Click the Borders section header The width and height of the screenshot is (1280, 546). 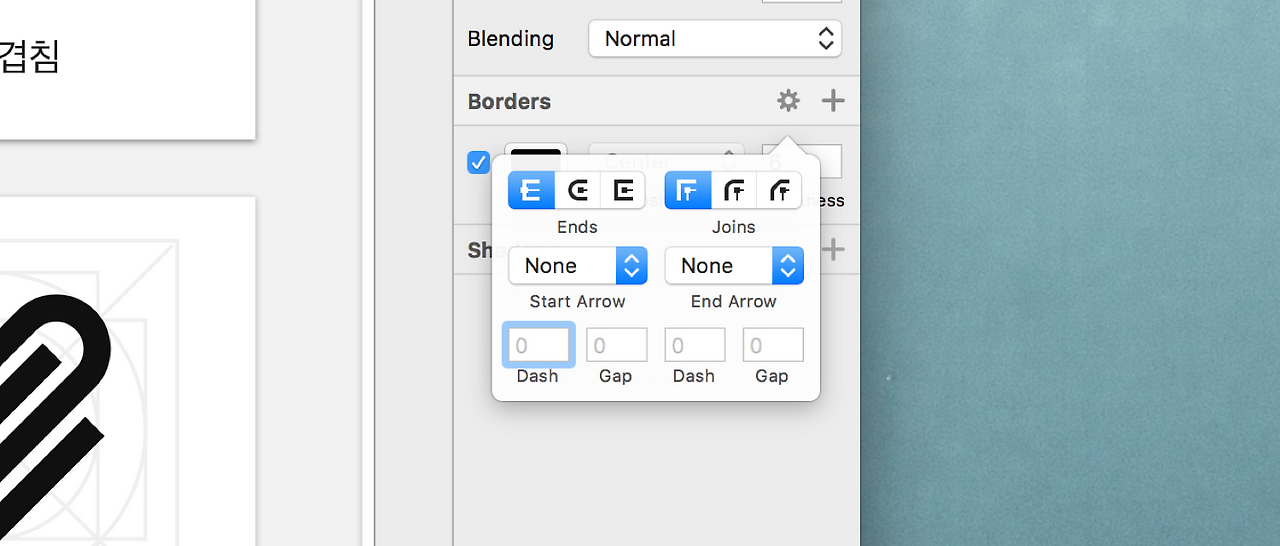pos(509,102)
